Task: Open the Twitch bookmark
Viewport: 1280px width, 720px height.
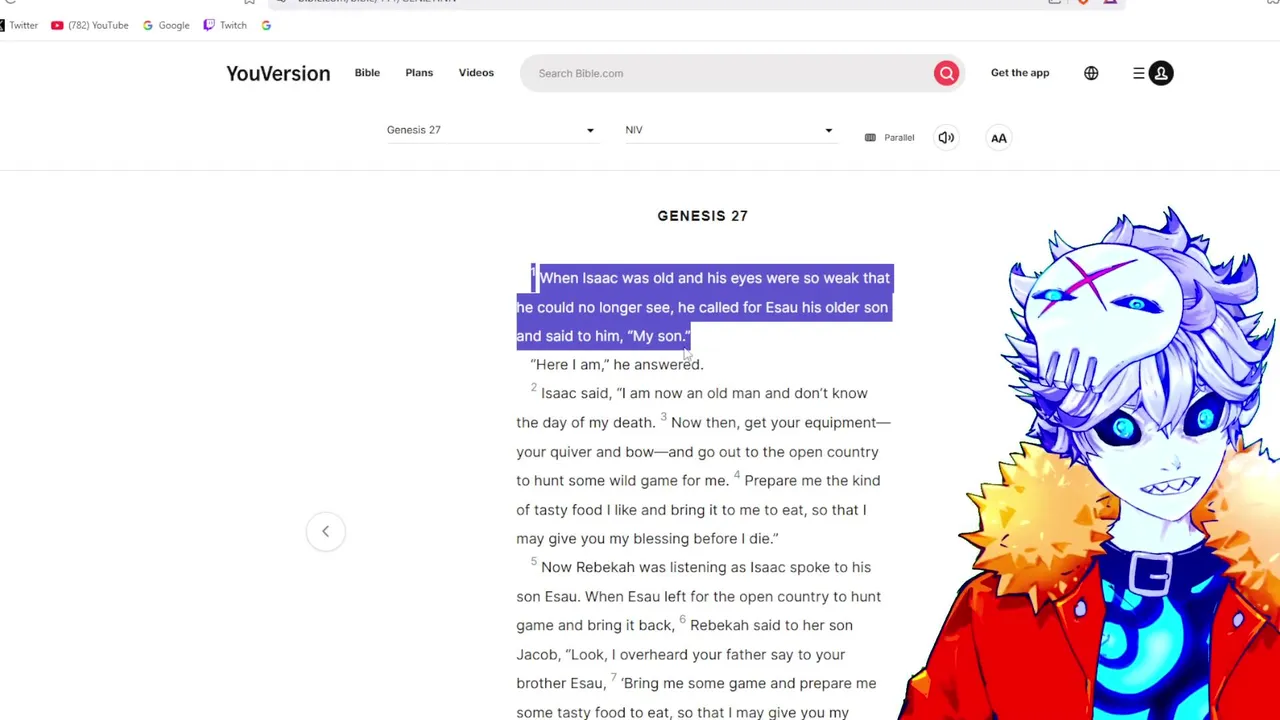Action: tap(225, 25)
